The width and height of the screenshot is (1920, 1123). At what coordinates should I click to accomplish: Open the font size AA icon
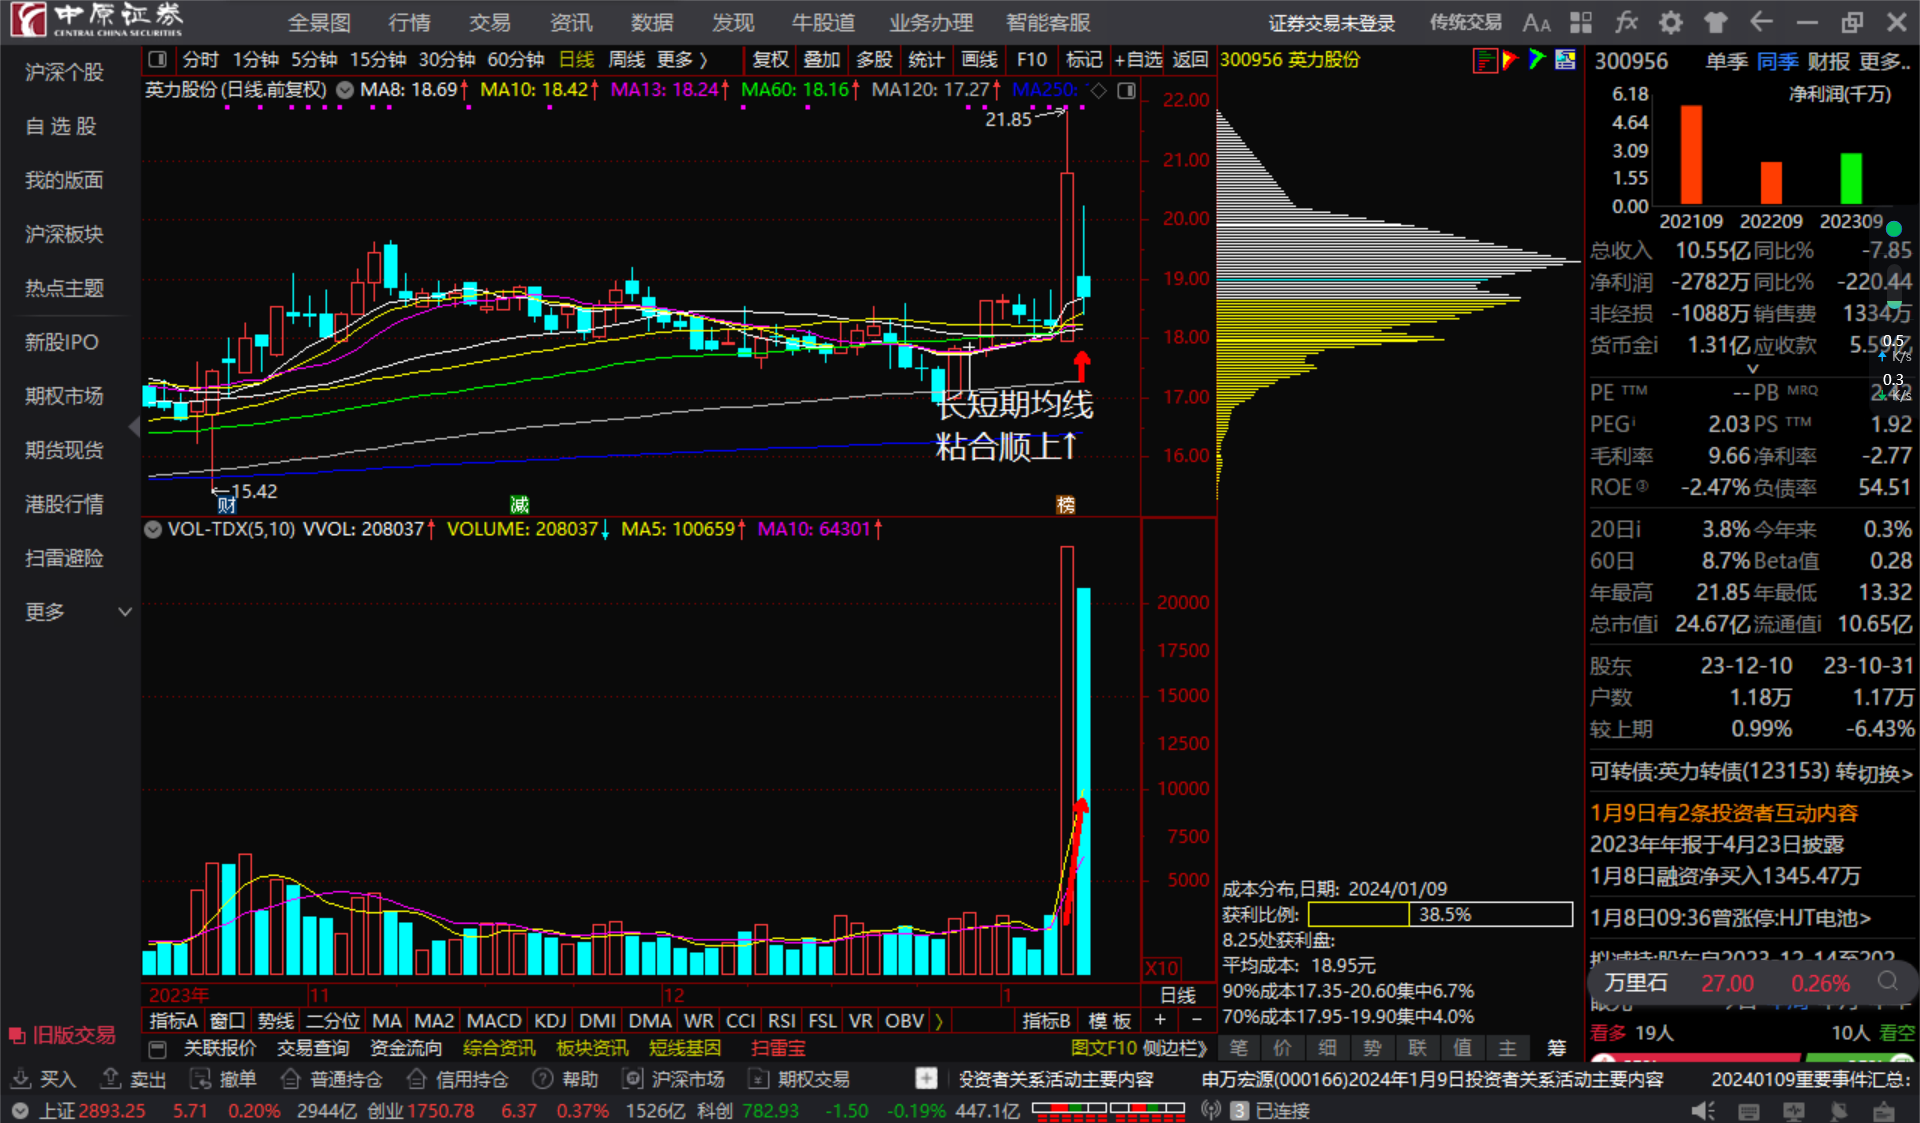click(x=1536, y=23)
